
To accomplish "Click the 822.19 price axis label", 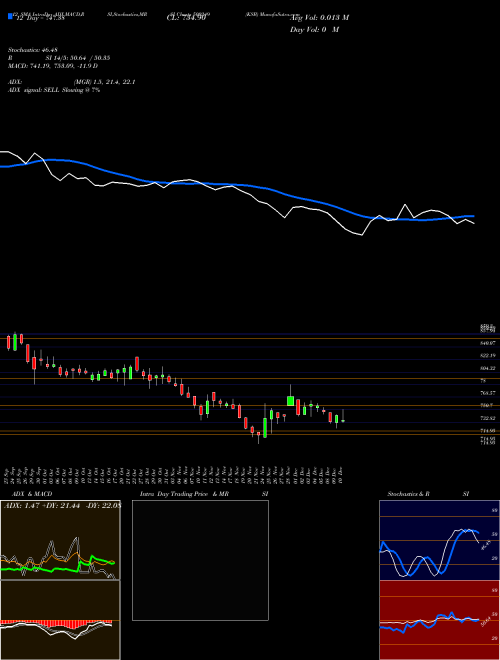I will tap(488, 356).
